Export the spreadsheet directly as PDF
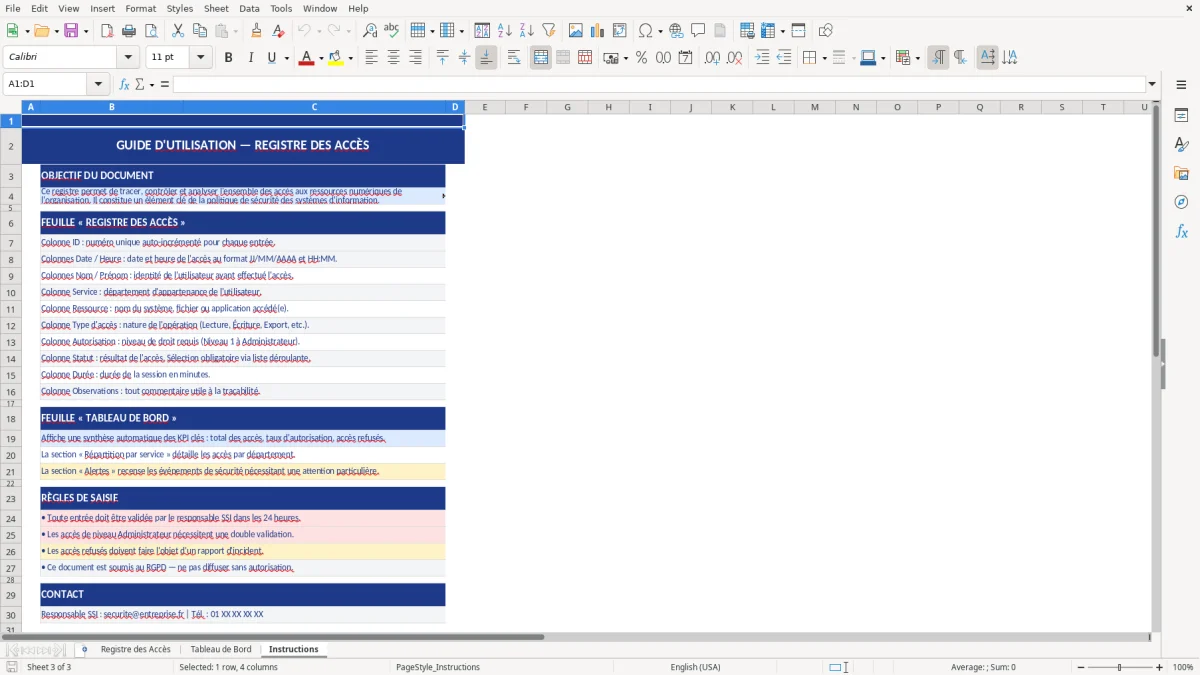Screen dimensions: 1200x675 coord(107,31)
